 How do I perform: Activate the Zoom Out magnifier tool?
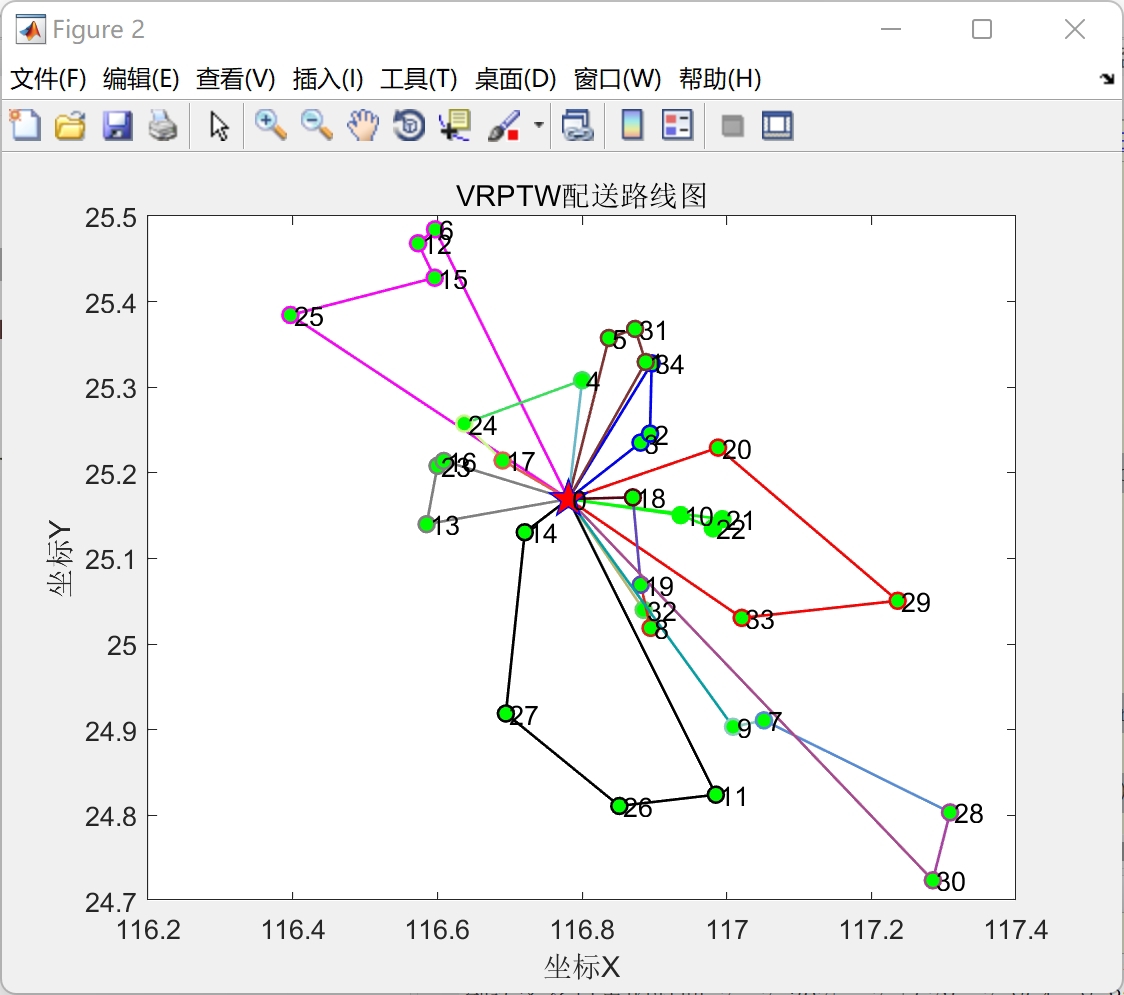(316, 125)
